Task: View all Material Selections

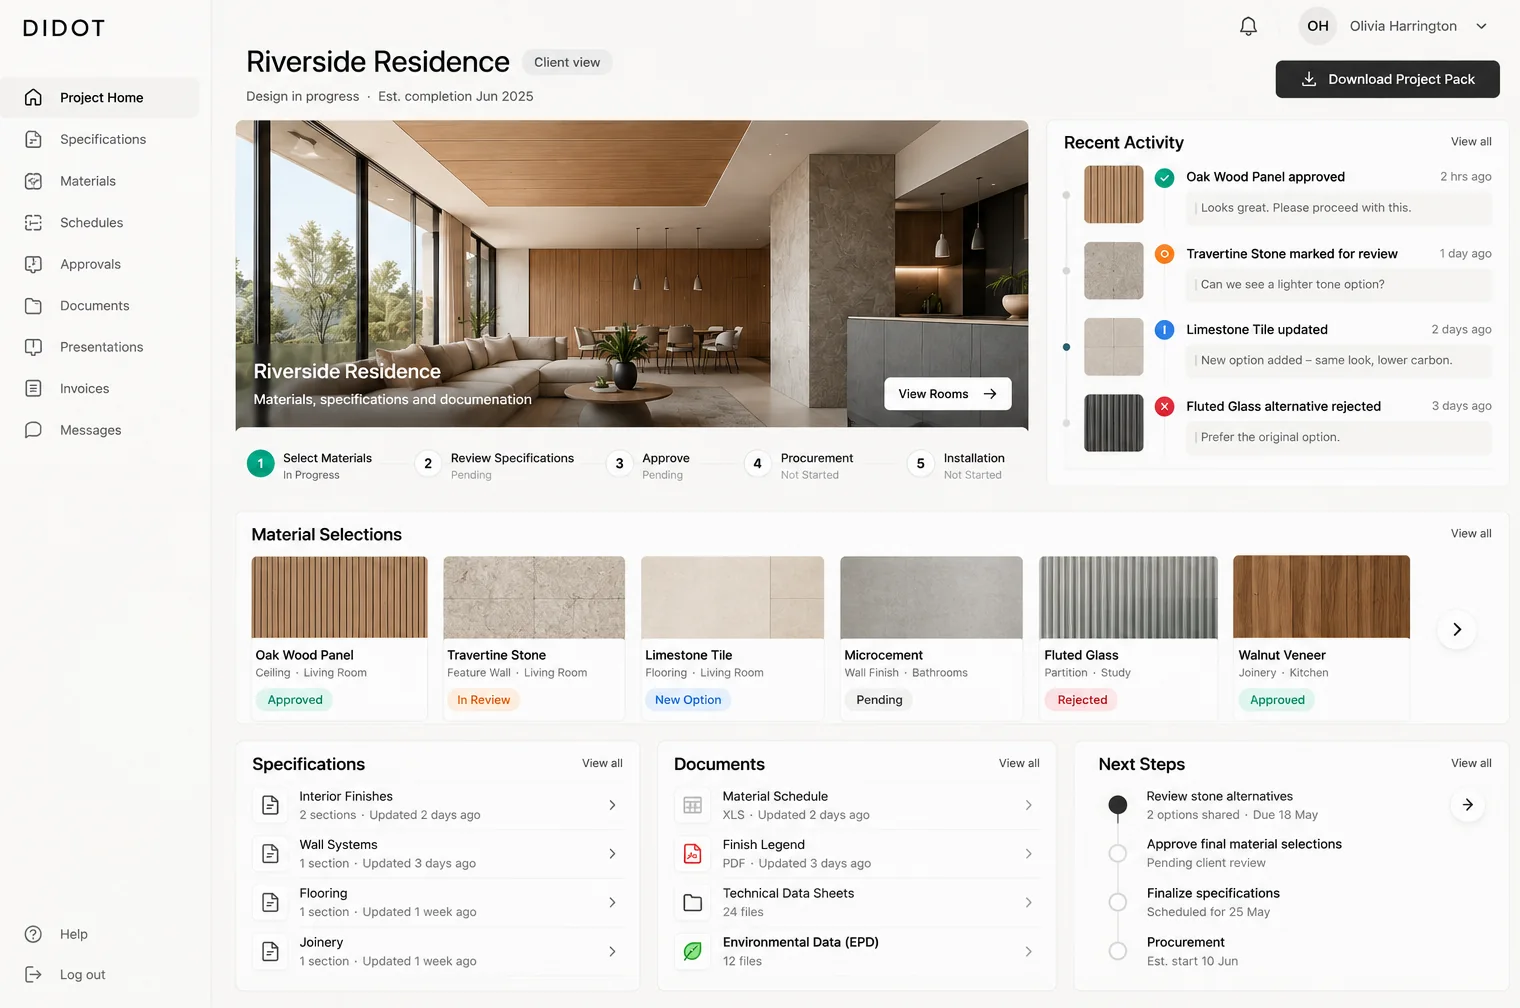Action: point(1471,534)
